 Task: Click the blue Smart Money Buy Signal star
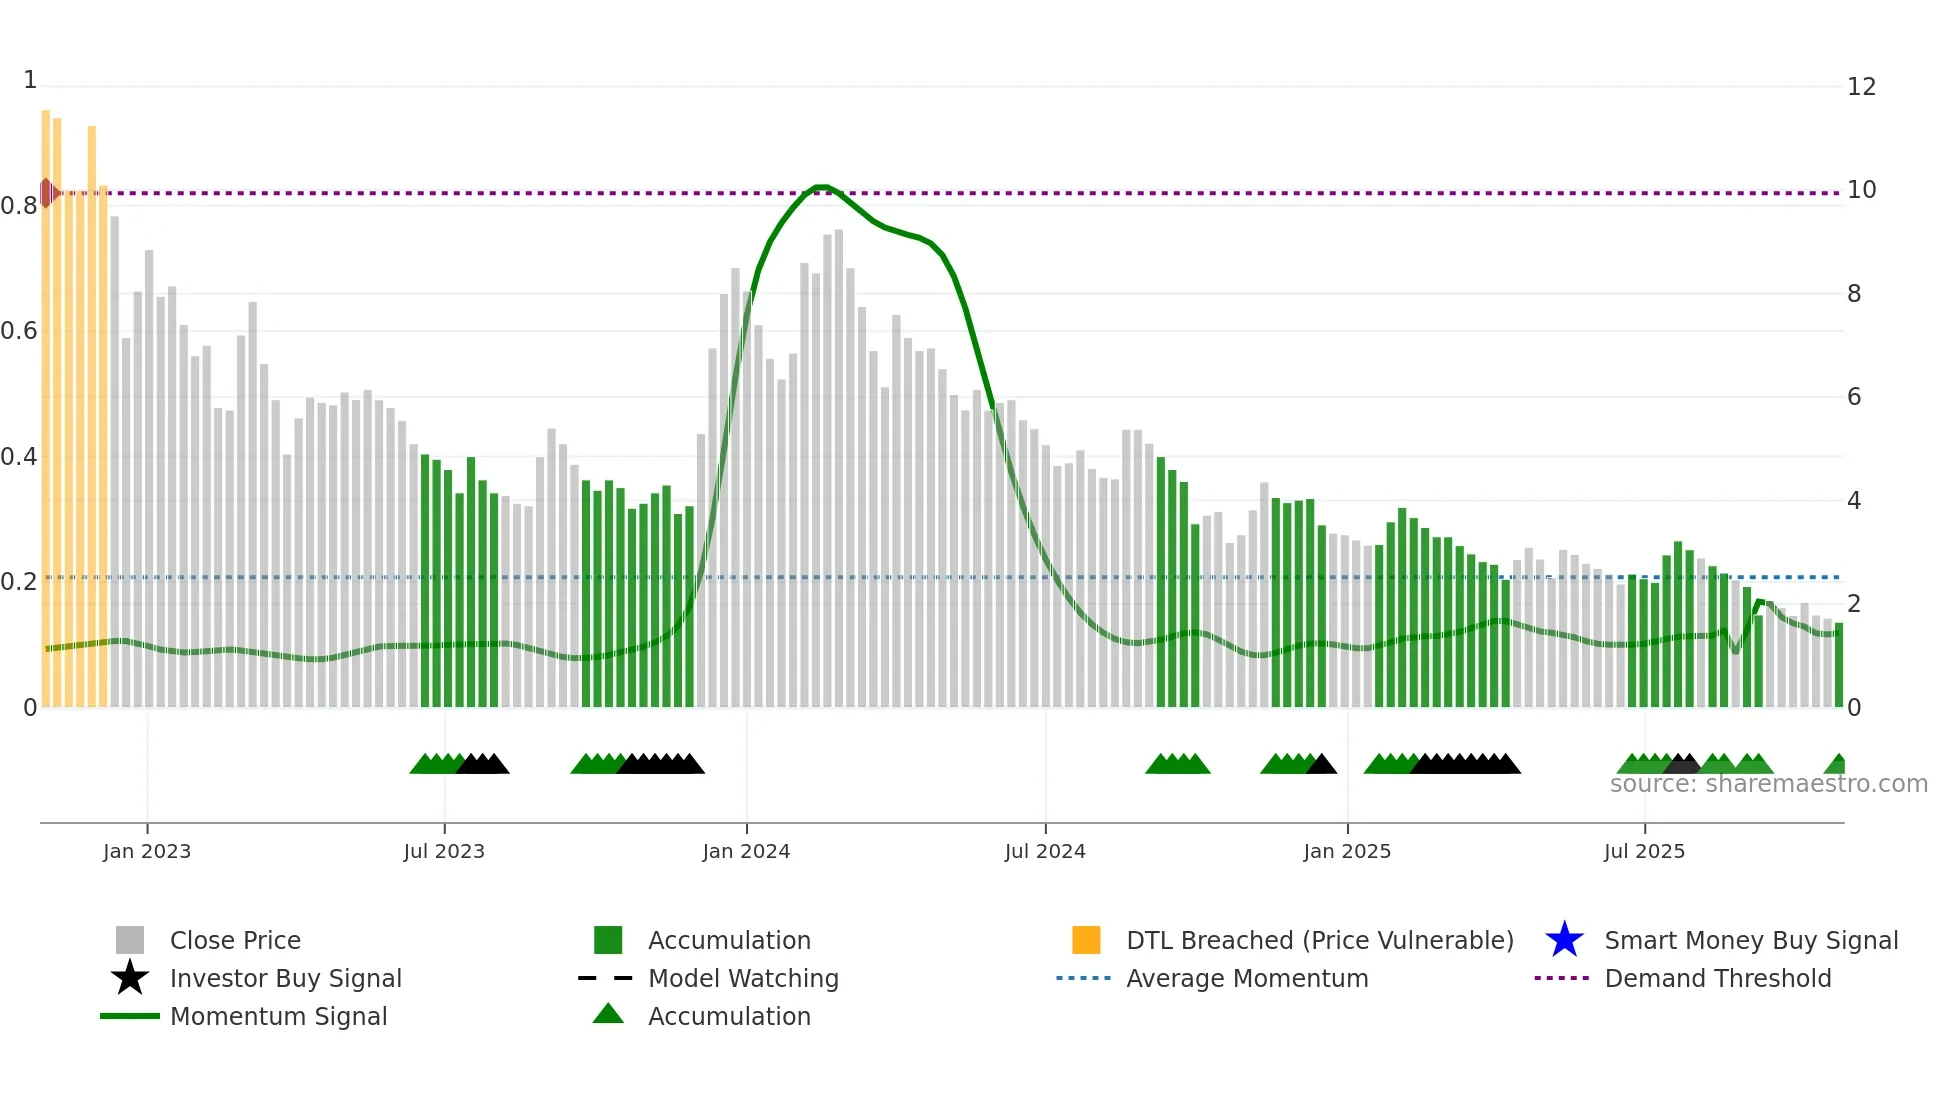pos(1564,940)
